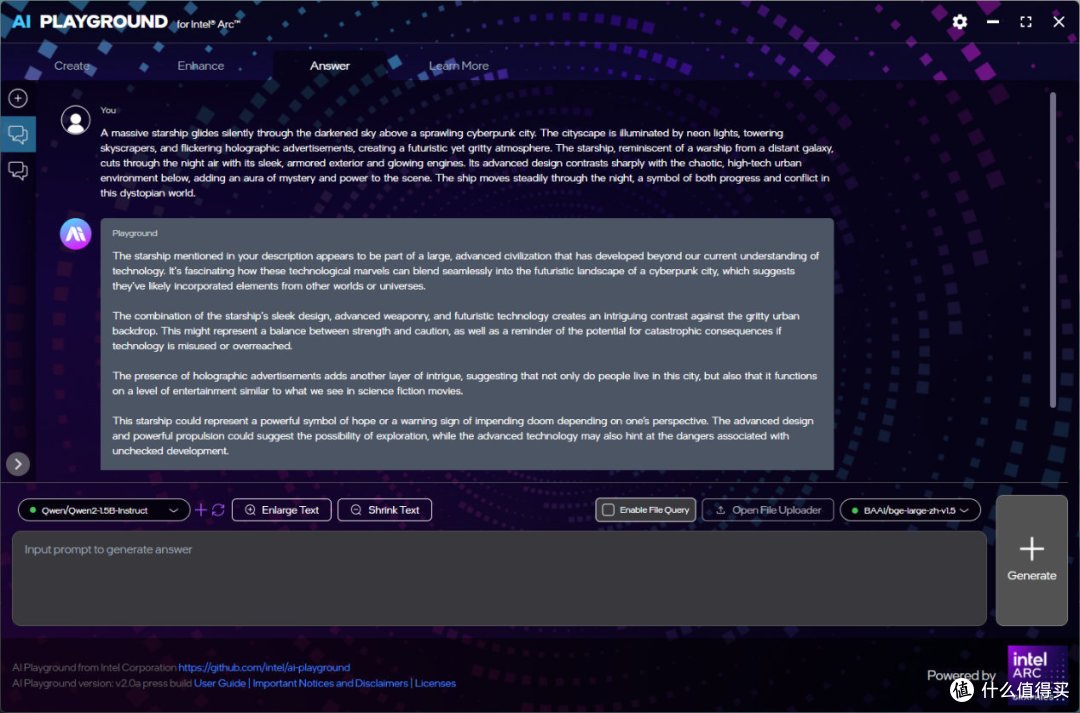Click the 'You' sender label

coord(108,110)
